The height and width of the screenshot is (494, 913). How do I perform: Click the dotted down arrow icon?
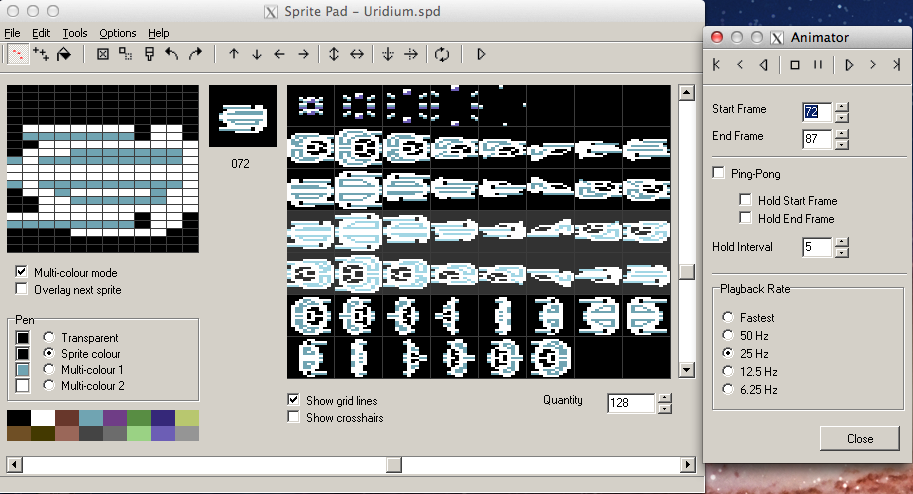[x=388, y=54]
